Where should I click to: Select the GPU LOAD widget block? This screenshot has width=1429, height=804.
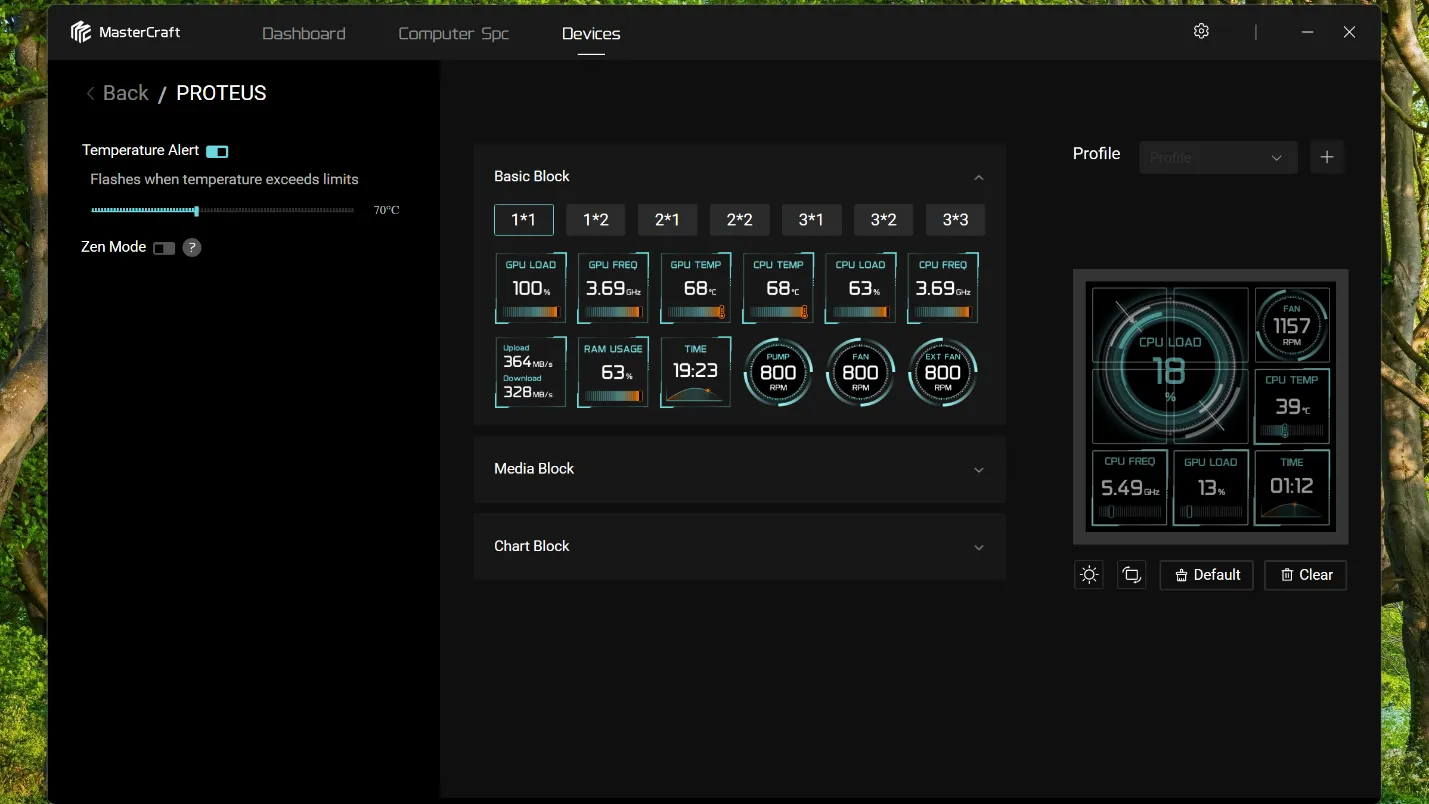(531, 288)
